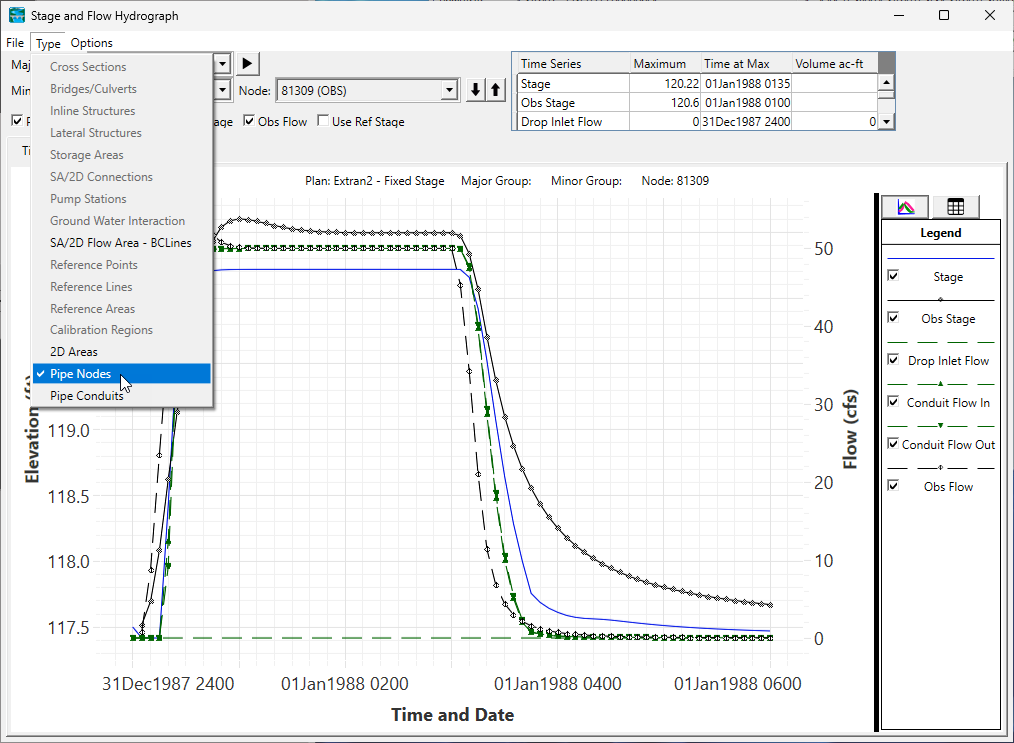Expand the Major group dropdown arrow
Screen dimensions: 1014x743
pos(223,64)
